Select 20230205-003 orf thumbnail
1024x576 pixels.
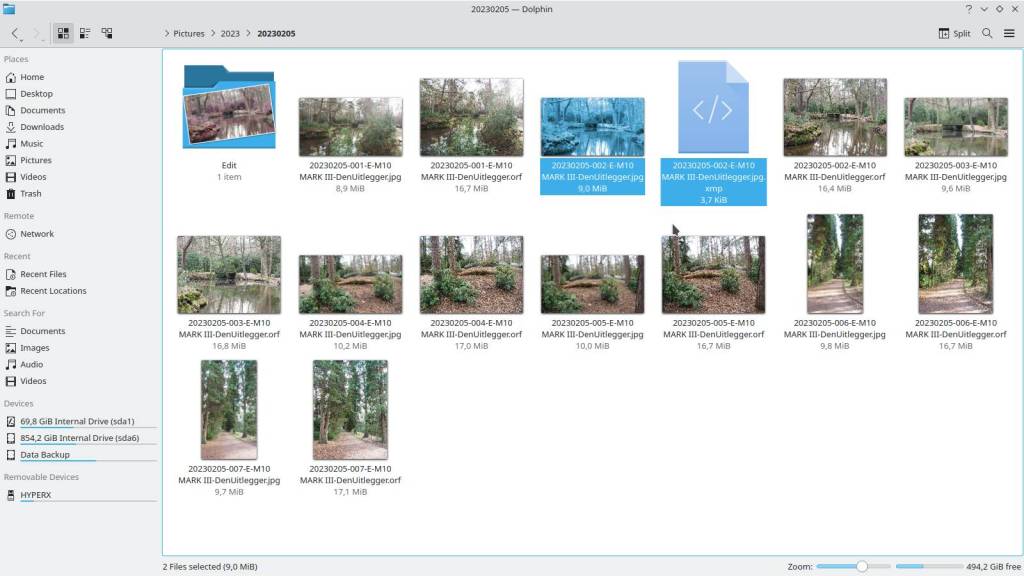pos(229,274)
